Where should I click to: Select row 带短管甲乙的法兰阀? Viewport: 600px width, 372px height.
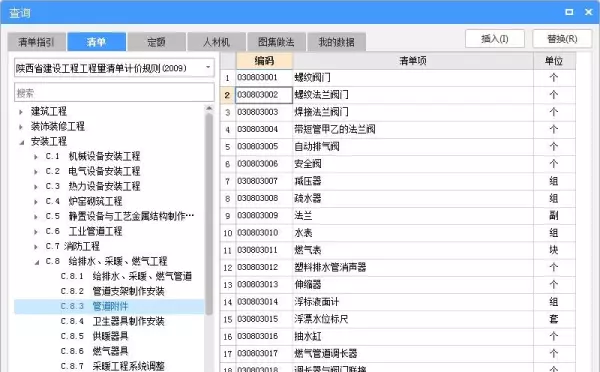click(398, 129)
